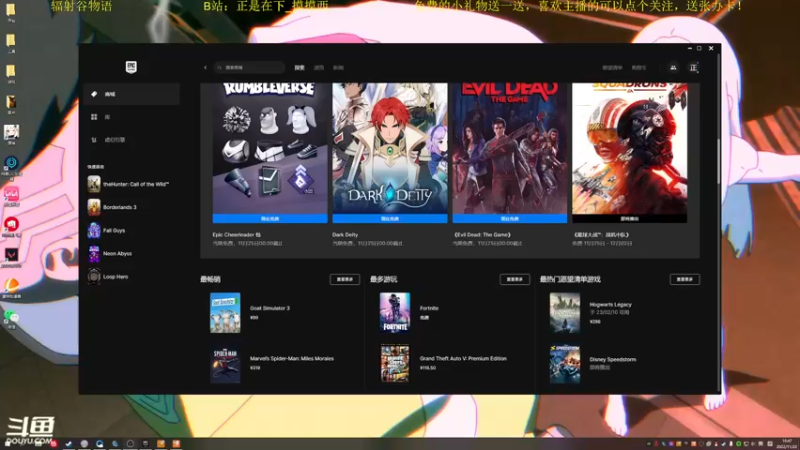
Task: Launch Neon Abyss from quick launch
Action: pyautogui.click(x=132, y=254)
